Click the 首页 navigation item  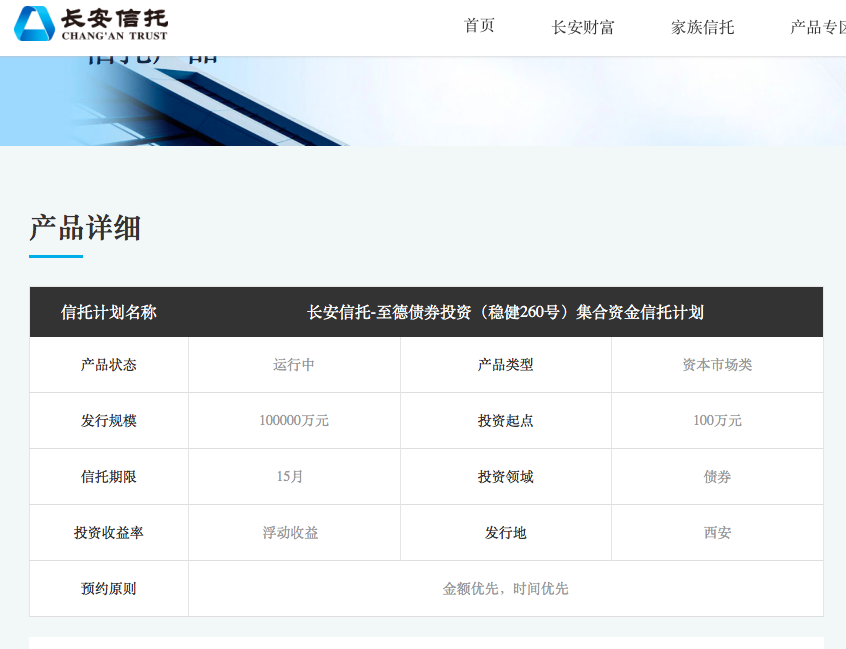point(478,27)
